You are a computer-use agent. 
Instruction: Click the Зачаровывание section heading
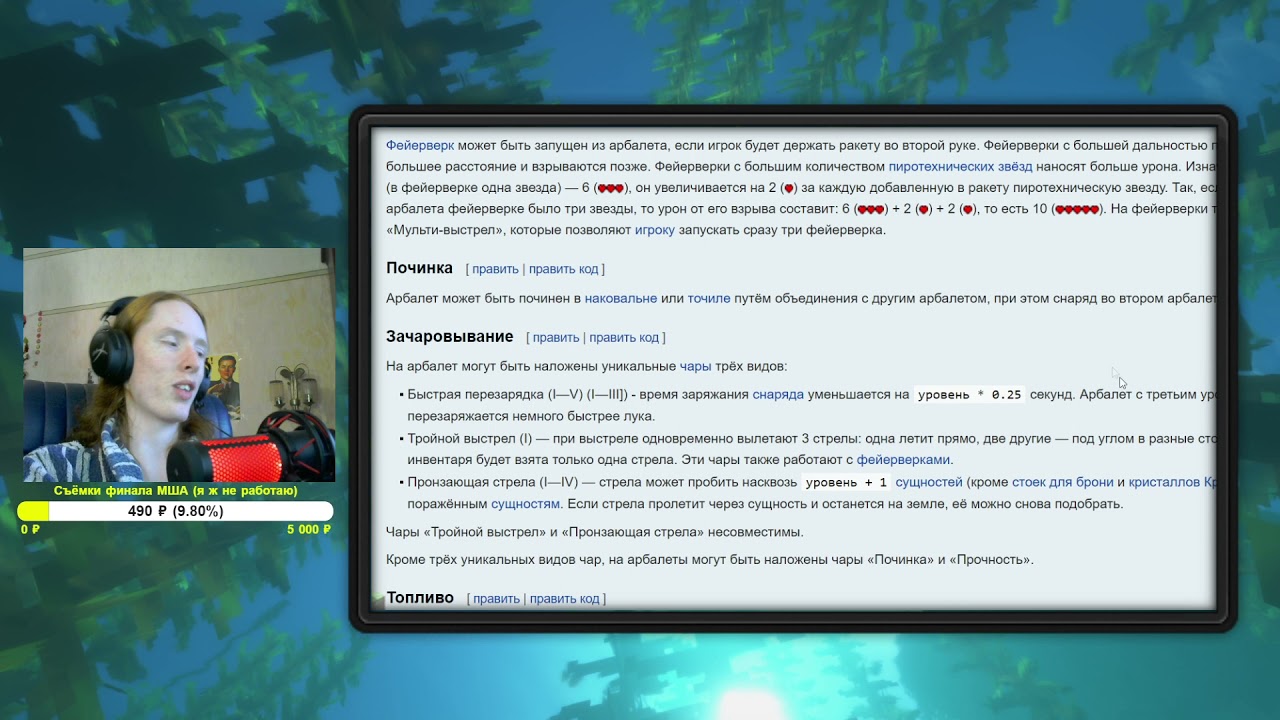(x=450, y=337)
